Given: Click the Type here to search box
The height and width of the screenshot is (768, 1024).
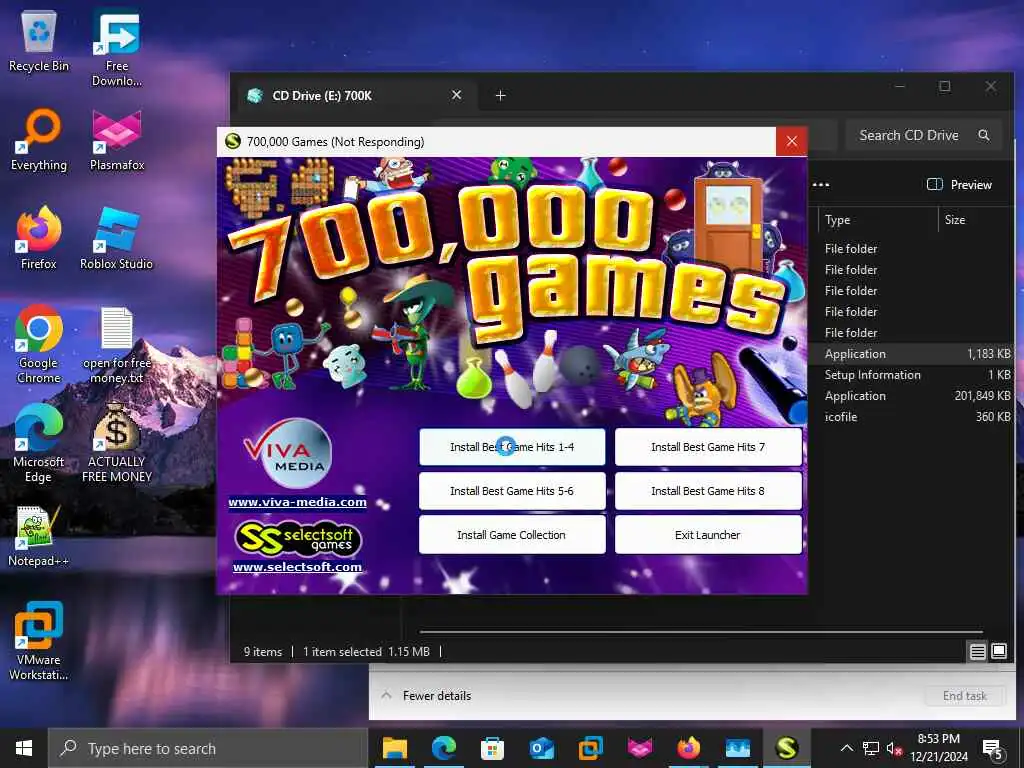Looking at the screenshot, I should [x=208, y=748].
